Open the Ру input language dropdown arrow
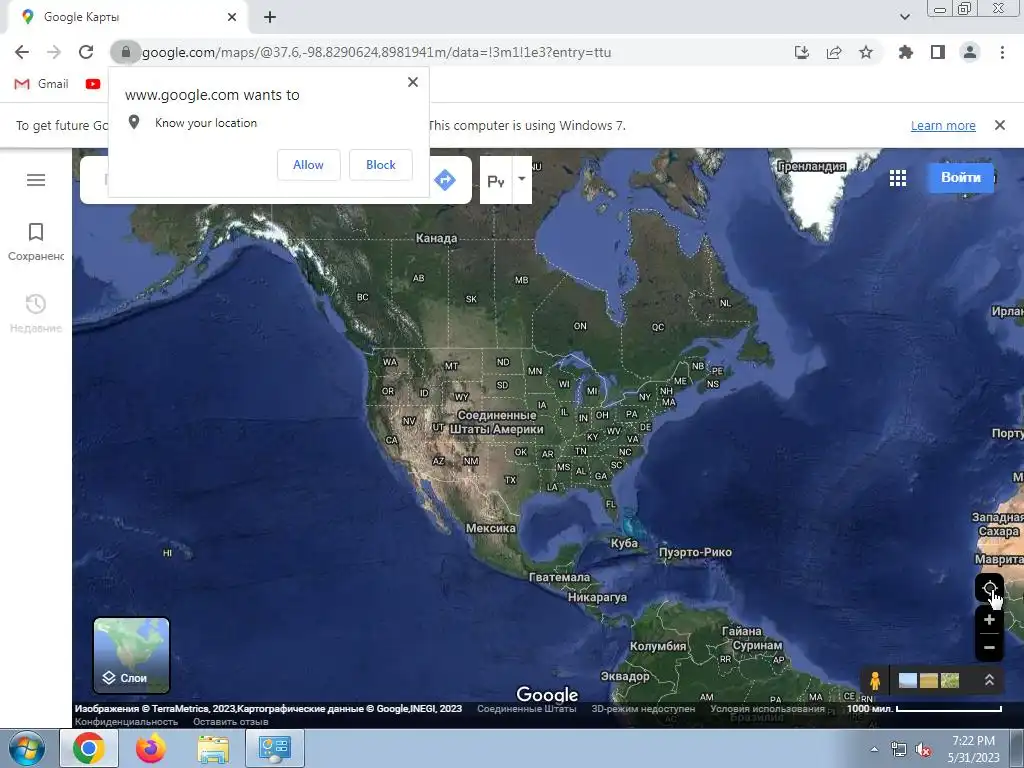 [x=522, y=179]
